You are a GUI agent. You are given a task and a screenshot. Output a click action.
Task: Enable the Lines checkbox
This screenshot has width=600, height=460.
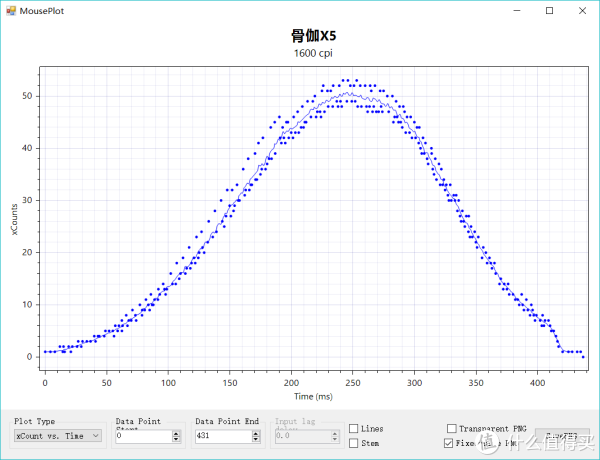[x=354, y=429]
